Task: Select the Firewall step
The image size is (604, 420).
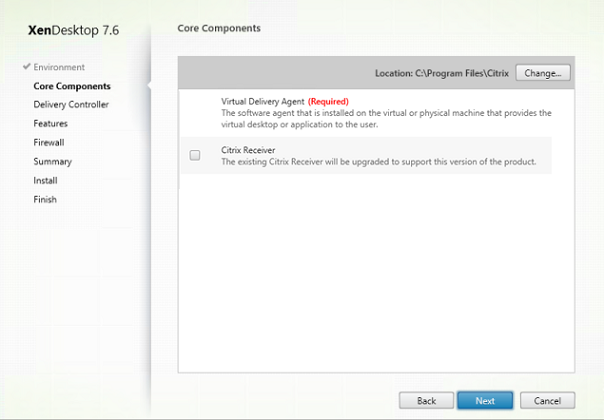Action: [49, 142]
